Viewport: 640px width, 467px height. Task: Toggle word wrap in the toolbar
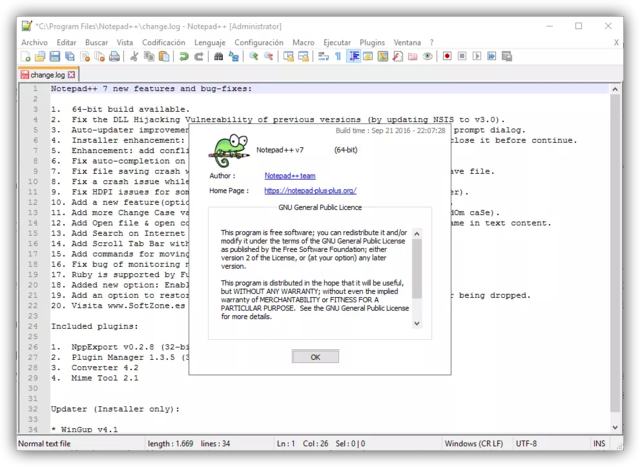pyautogui.click(x=323, y=56)
